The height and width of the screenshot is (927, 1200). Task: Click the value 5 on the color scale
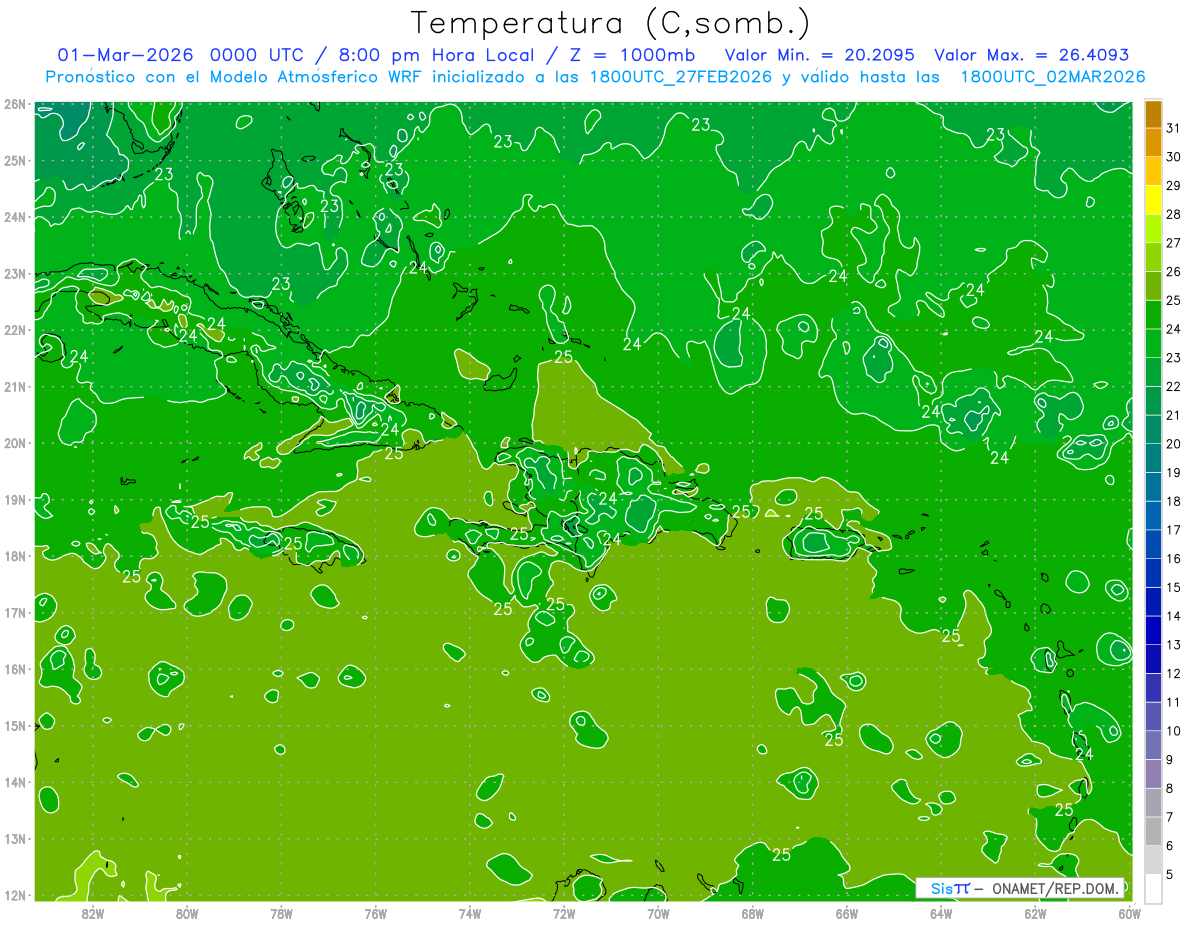[x=1170, y=875]
